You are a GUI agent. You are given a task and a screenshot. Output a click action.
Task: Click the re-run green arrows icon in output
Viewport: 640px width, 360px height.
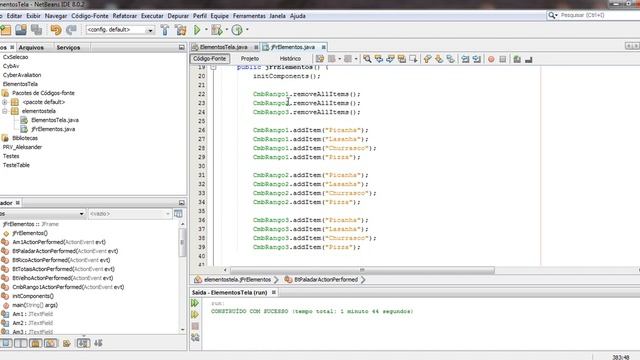(195, 303)
